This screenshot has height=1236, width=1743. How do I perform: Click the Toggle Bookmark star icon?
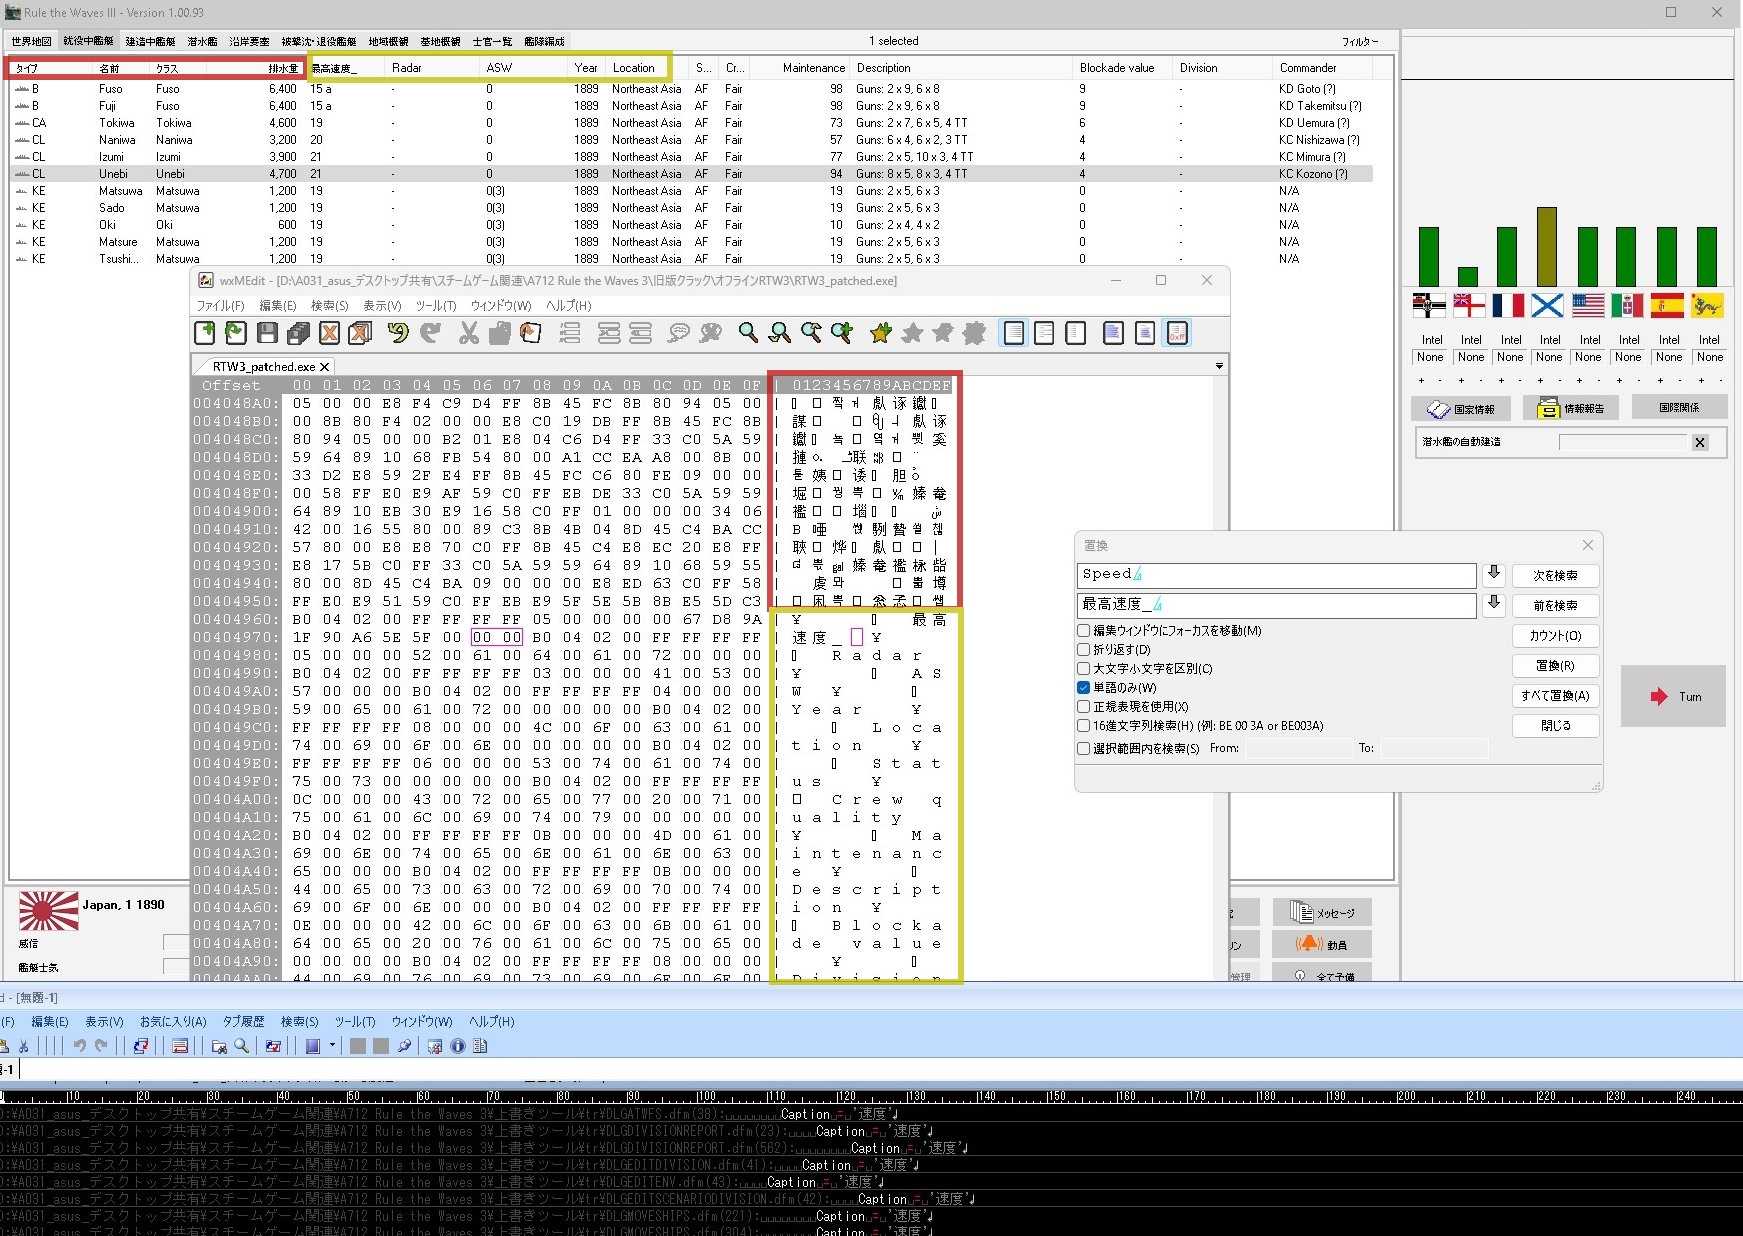click(881, 333)
